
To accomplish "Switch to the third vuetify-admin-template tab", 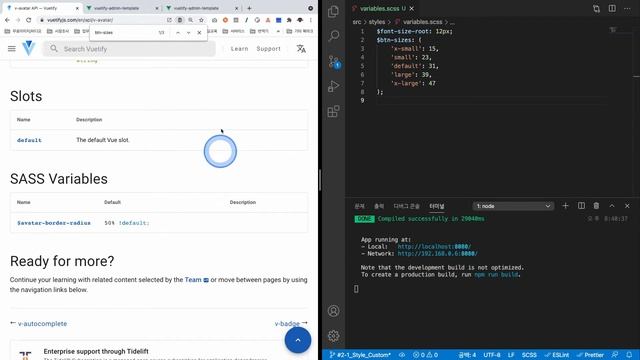I will coord(202,8).
